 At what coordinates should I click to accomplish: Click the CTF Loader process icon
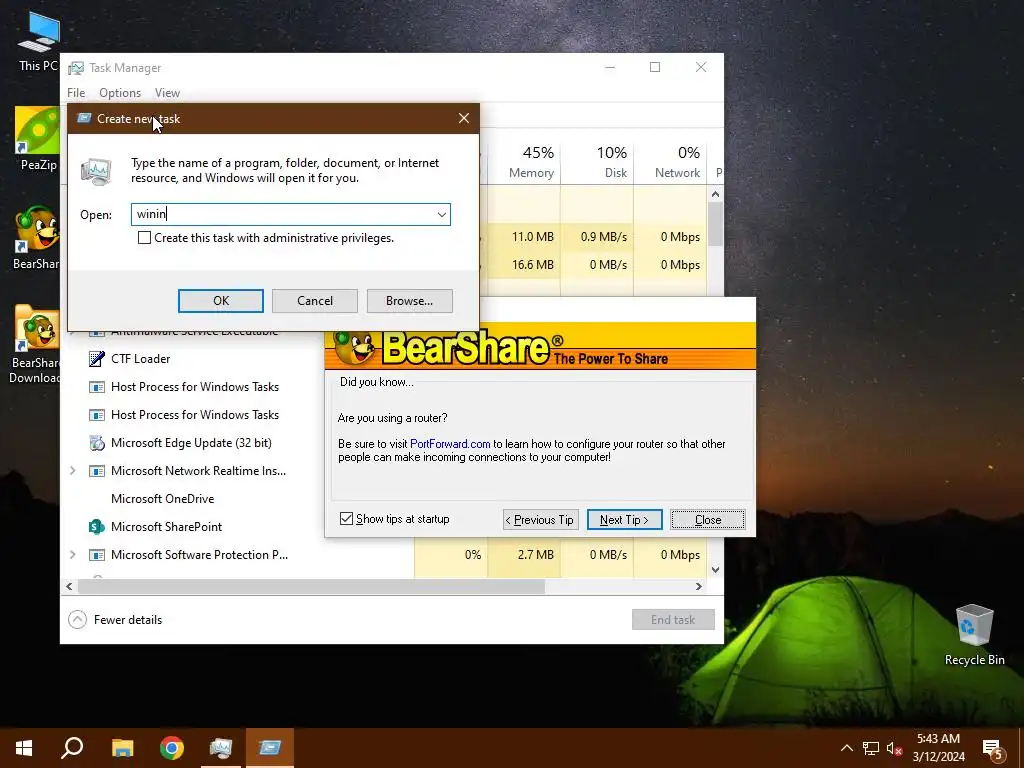(x=97, y=359)
